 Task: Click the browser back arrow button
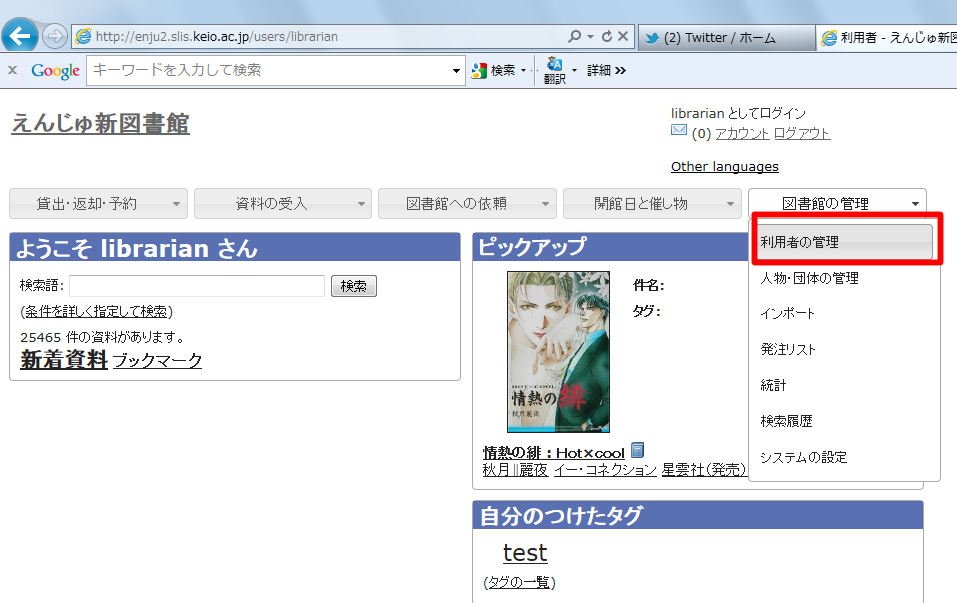tap(20, 36)
